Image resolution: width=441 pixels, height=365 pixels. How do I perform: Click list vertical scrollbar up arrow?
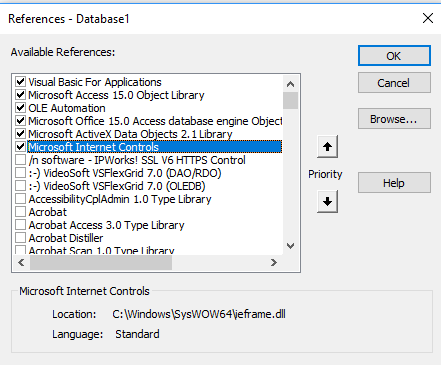click(x=290, y=84)
